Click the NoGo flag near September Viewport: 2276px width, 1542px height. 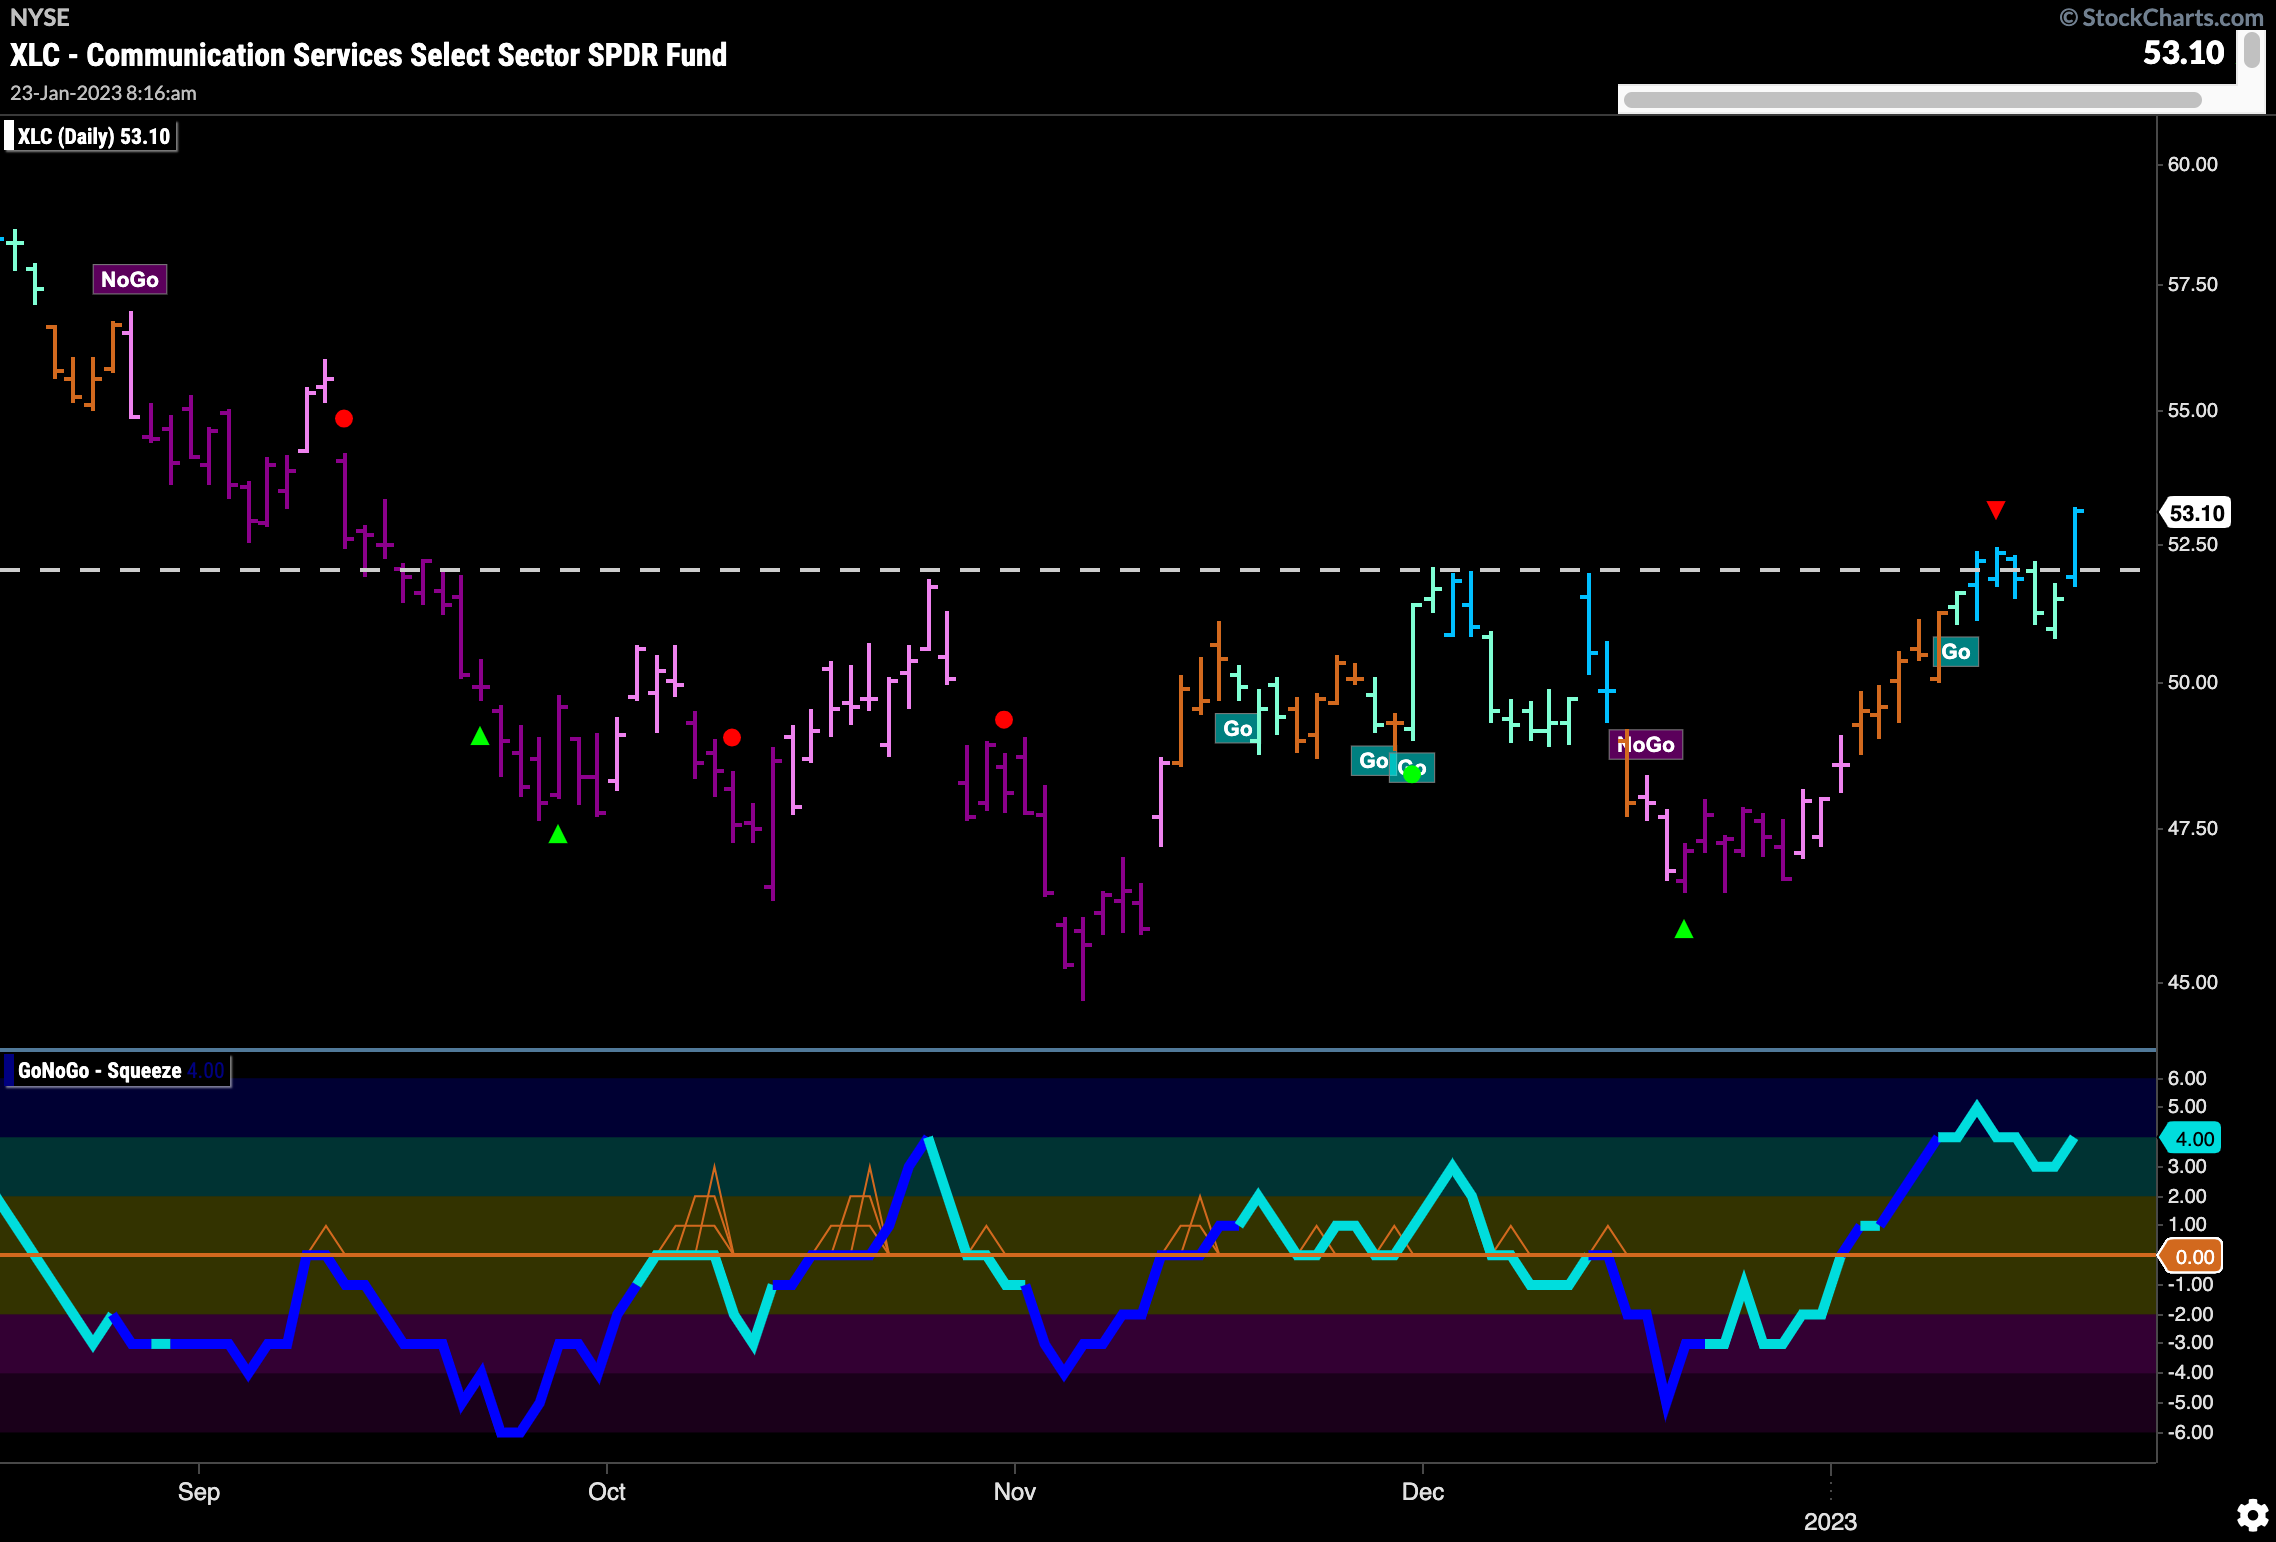pyautogui.click(x=130, y=279)
